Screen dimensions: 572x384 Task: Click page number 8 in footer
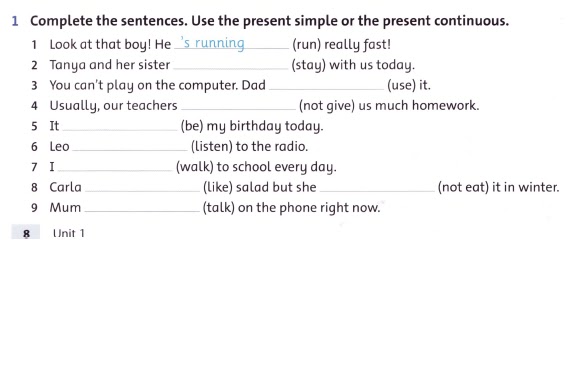tap(26, 233)
